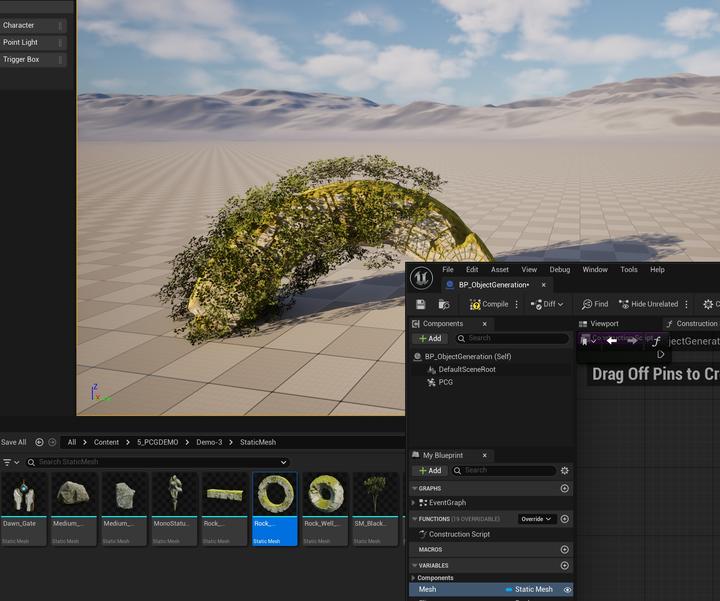
Task: Open the Override functions dropdown
Action: click(536, 519)
